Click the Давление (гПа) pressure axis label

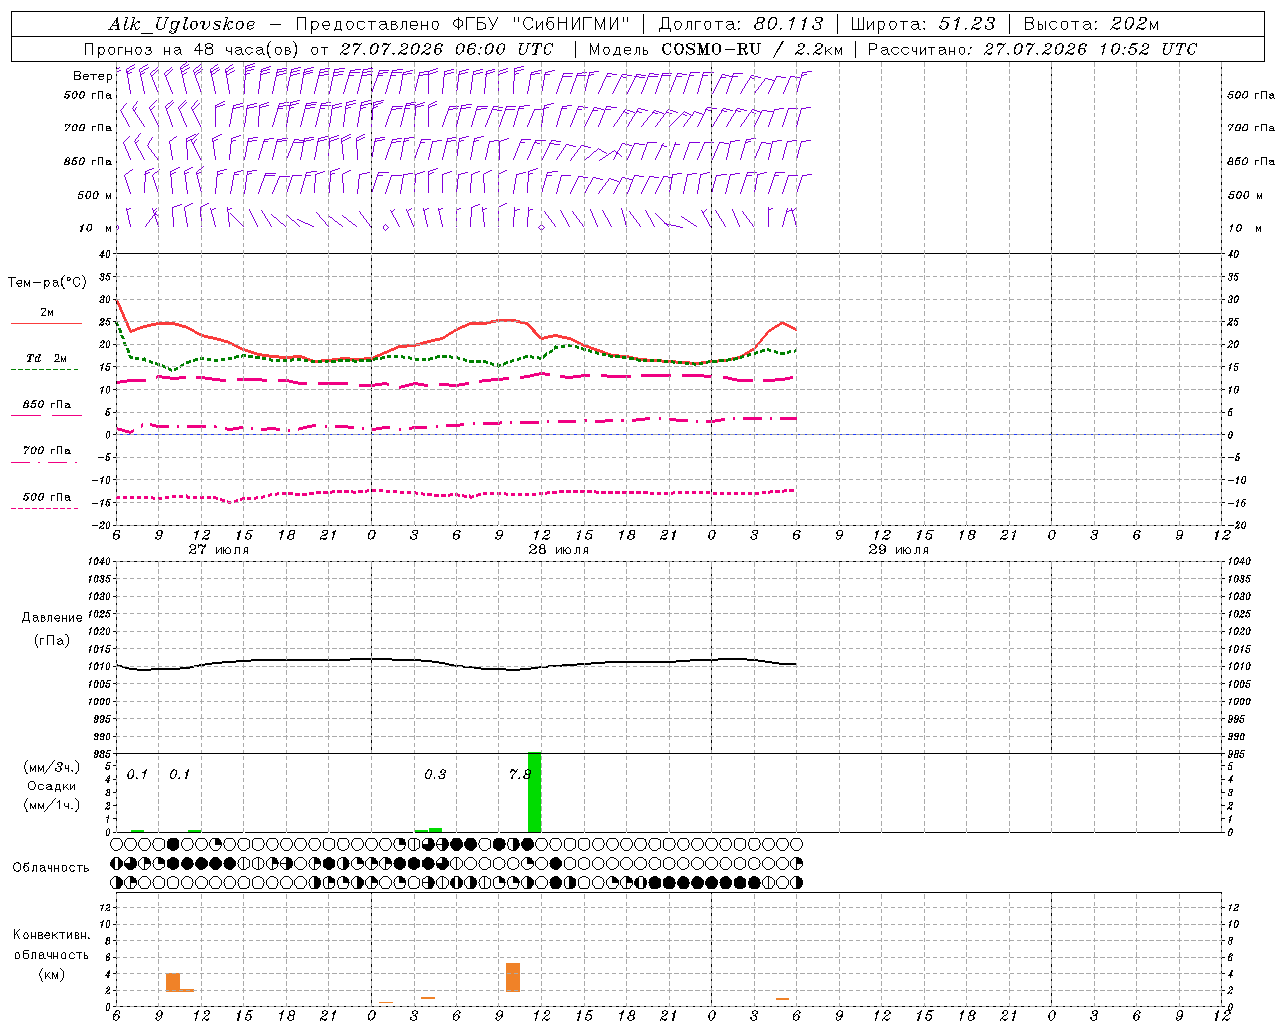(x=52, y=629)
